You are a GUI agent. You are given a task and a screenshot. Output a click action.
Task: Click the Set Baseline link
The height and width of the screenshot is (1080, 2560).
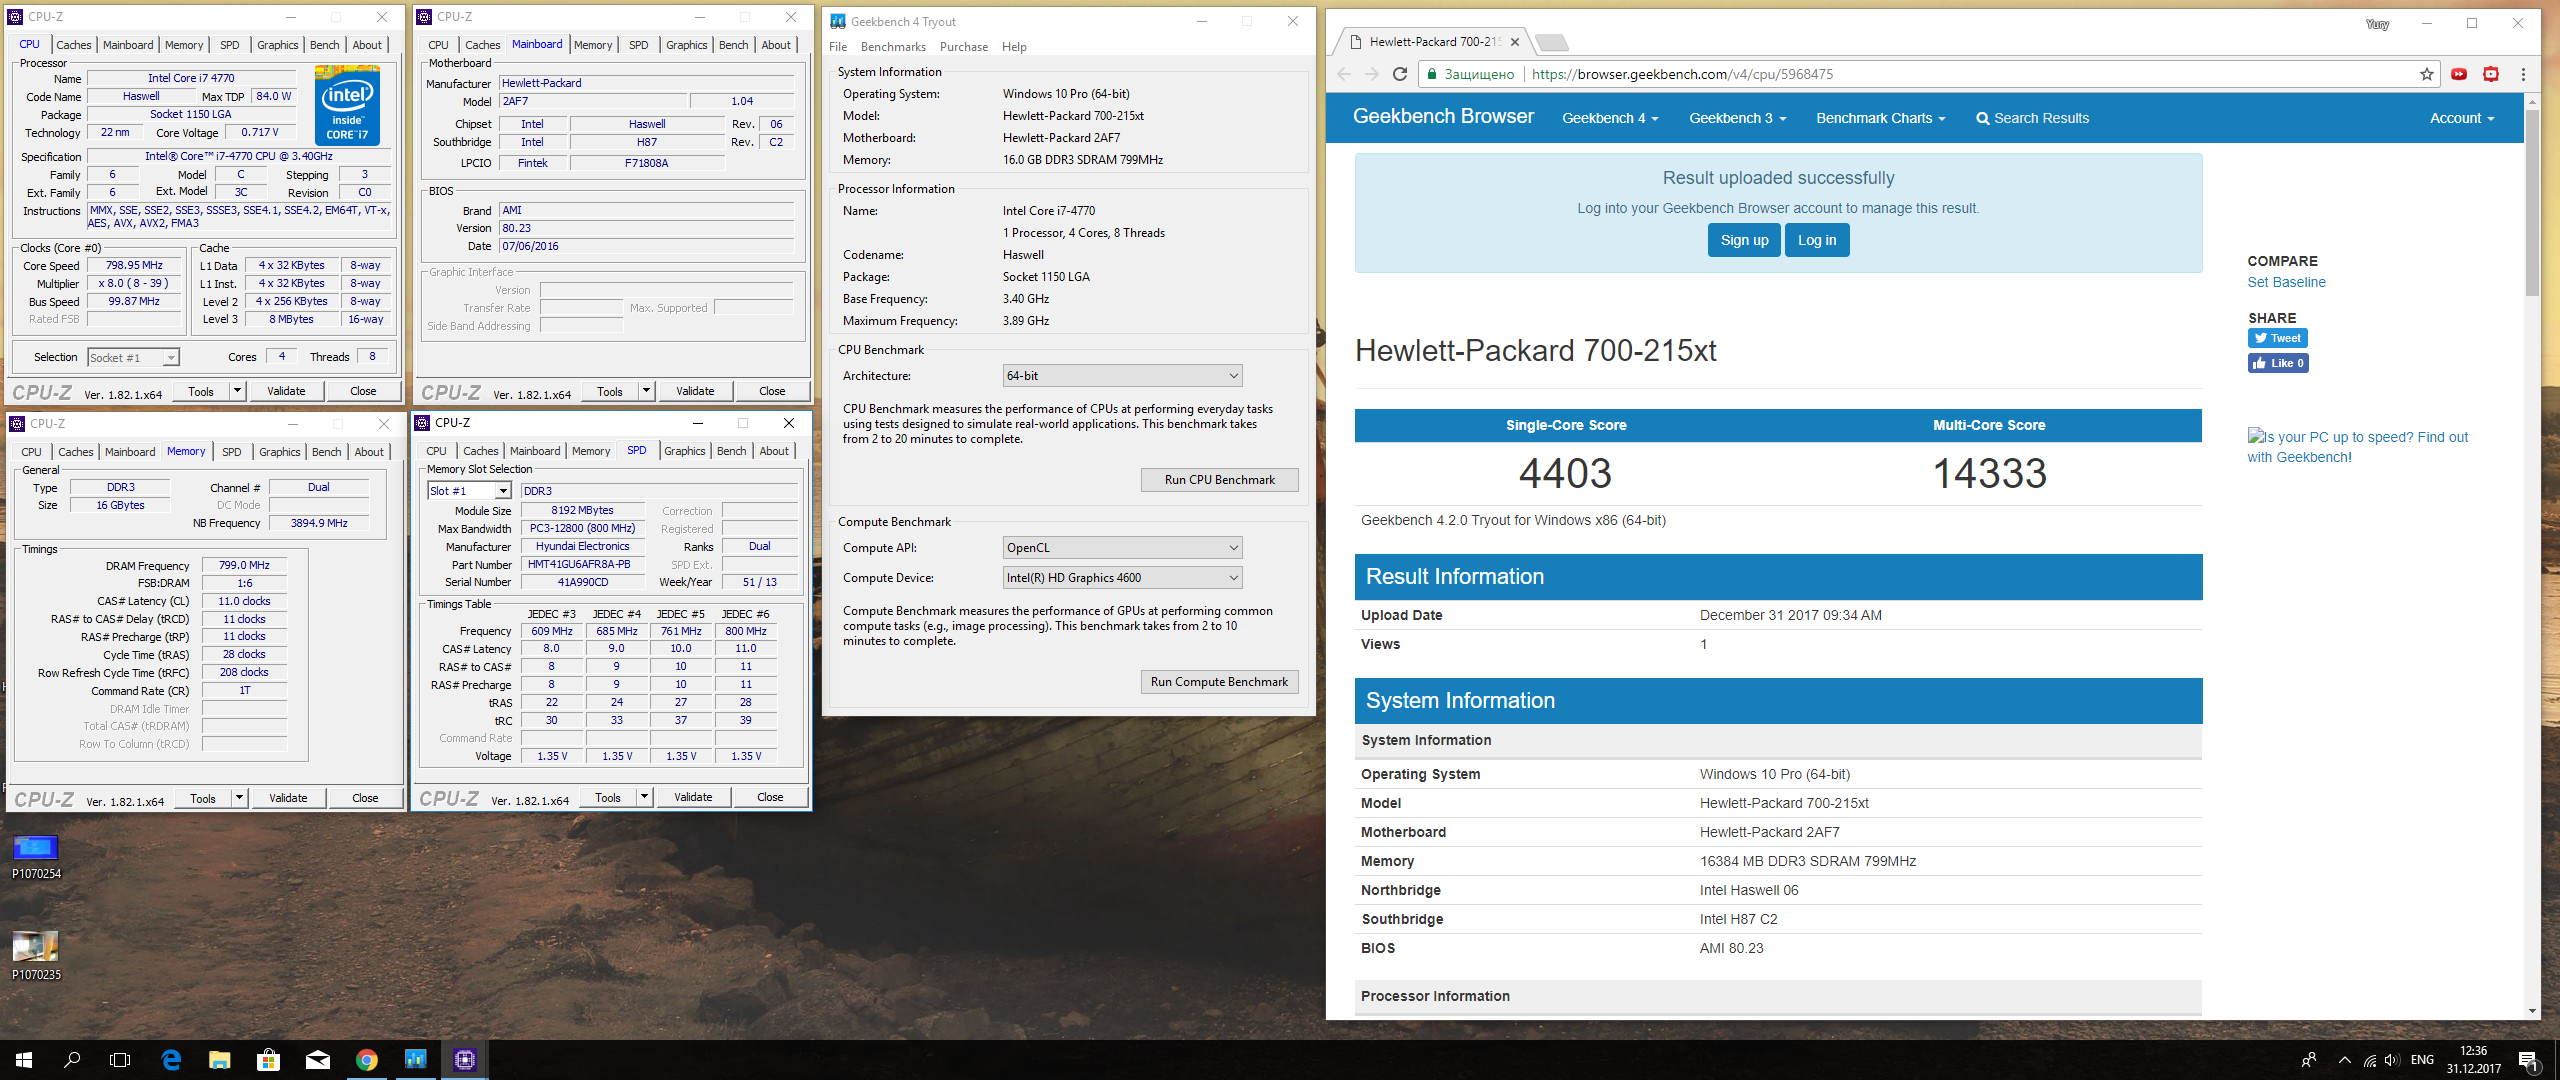(2286, 282)
